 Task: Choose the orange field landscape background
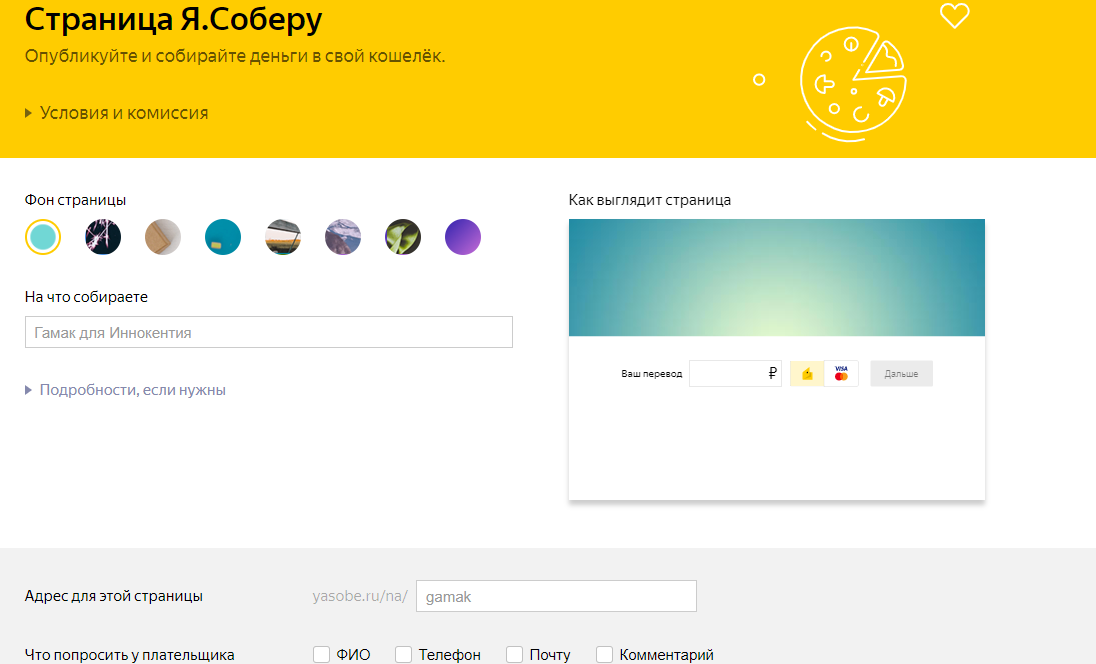(283, 237)
